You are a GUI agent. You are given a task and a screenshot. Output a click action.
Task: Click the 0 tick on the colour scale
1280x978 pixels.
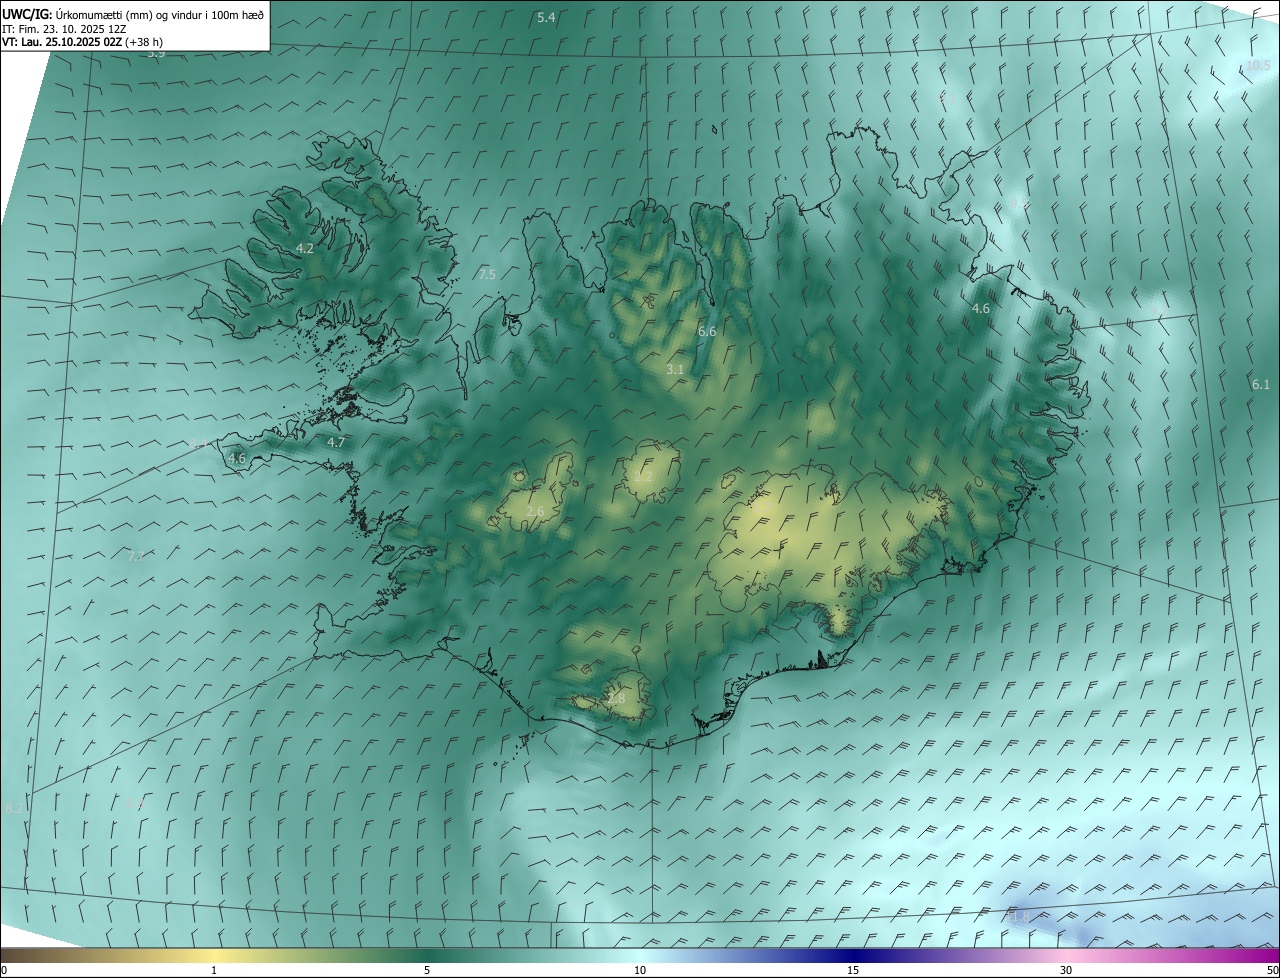coord(4,970)
